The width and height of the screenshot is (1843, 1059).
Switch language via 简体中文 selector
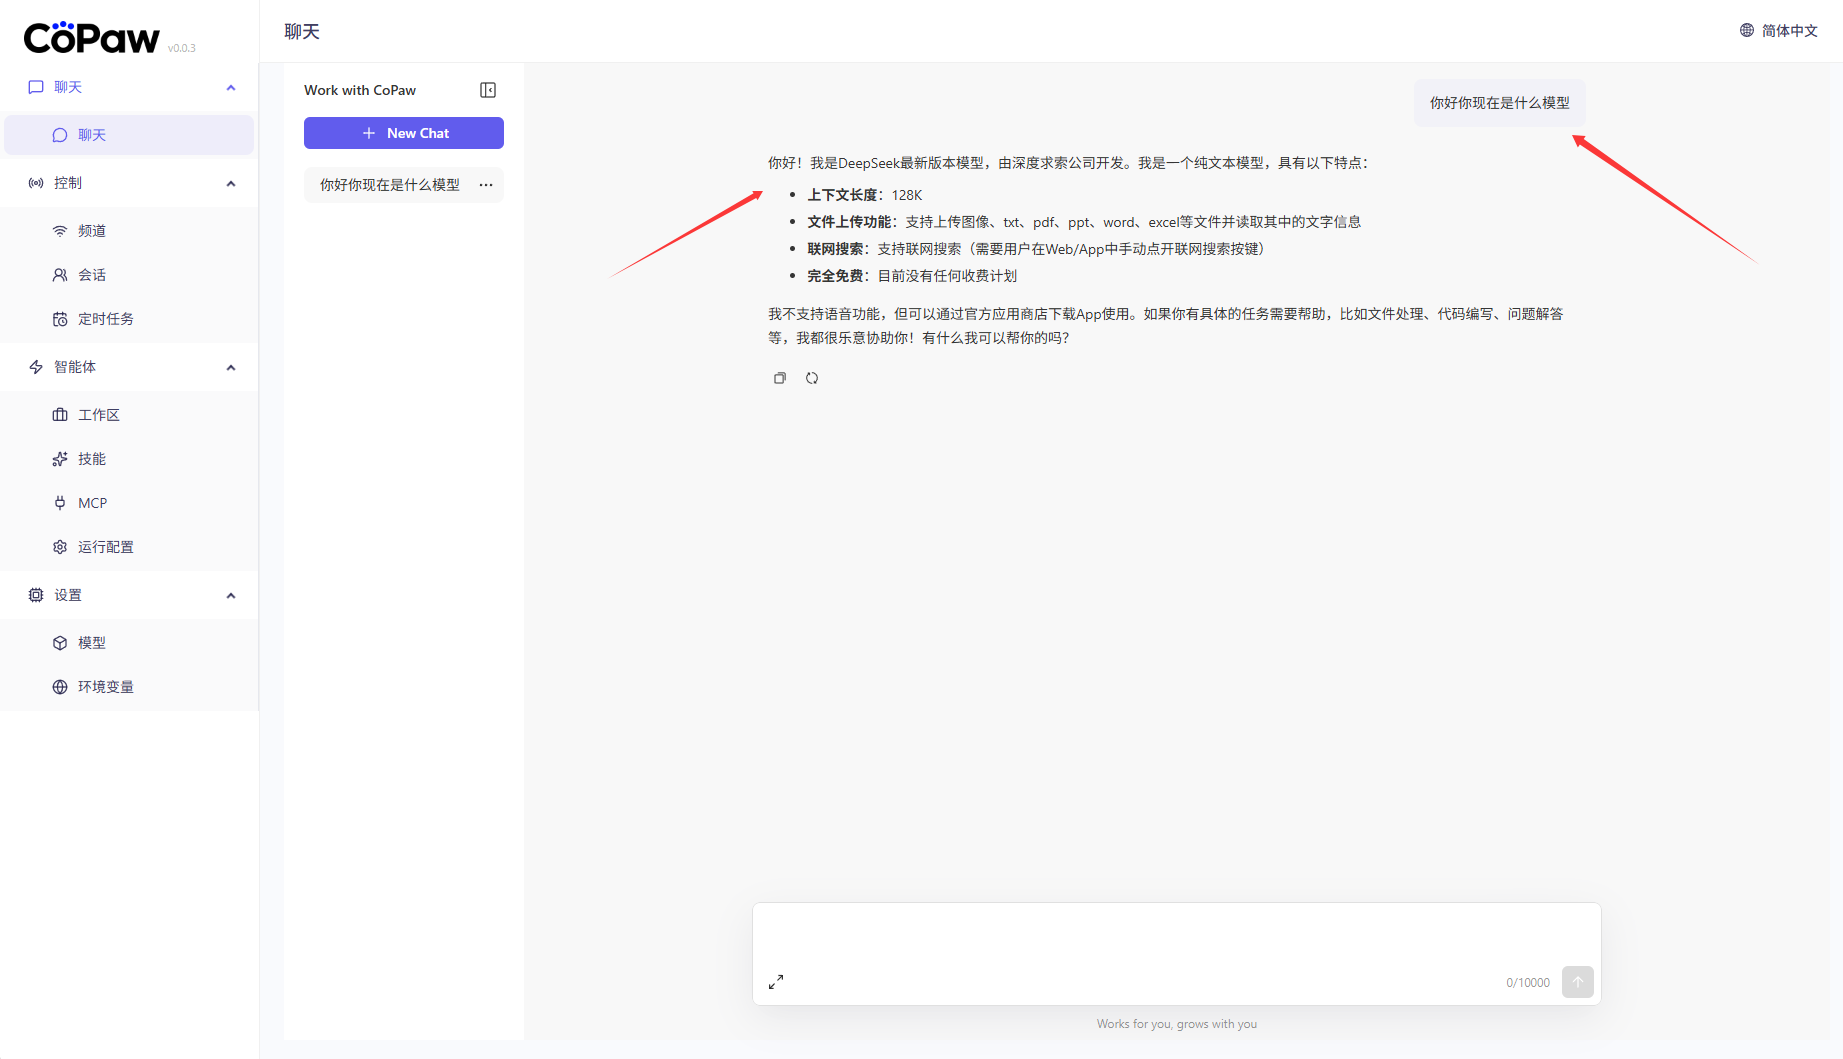(x=1778, y=31)
